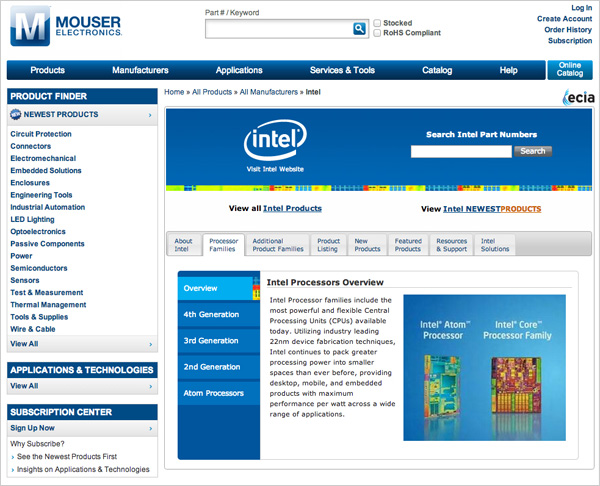This screenshot has width=600, height=486.
Task: Click All Manufacturers in the breadcrumb
Action: [269, 92]
